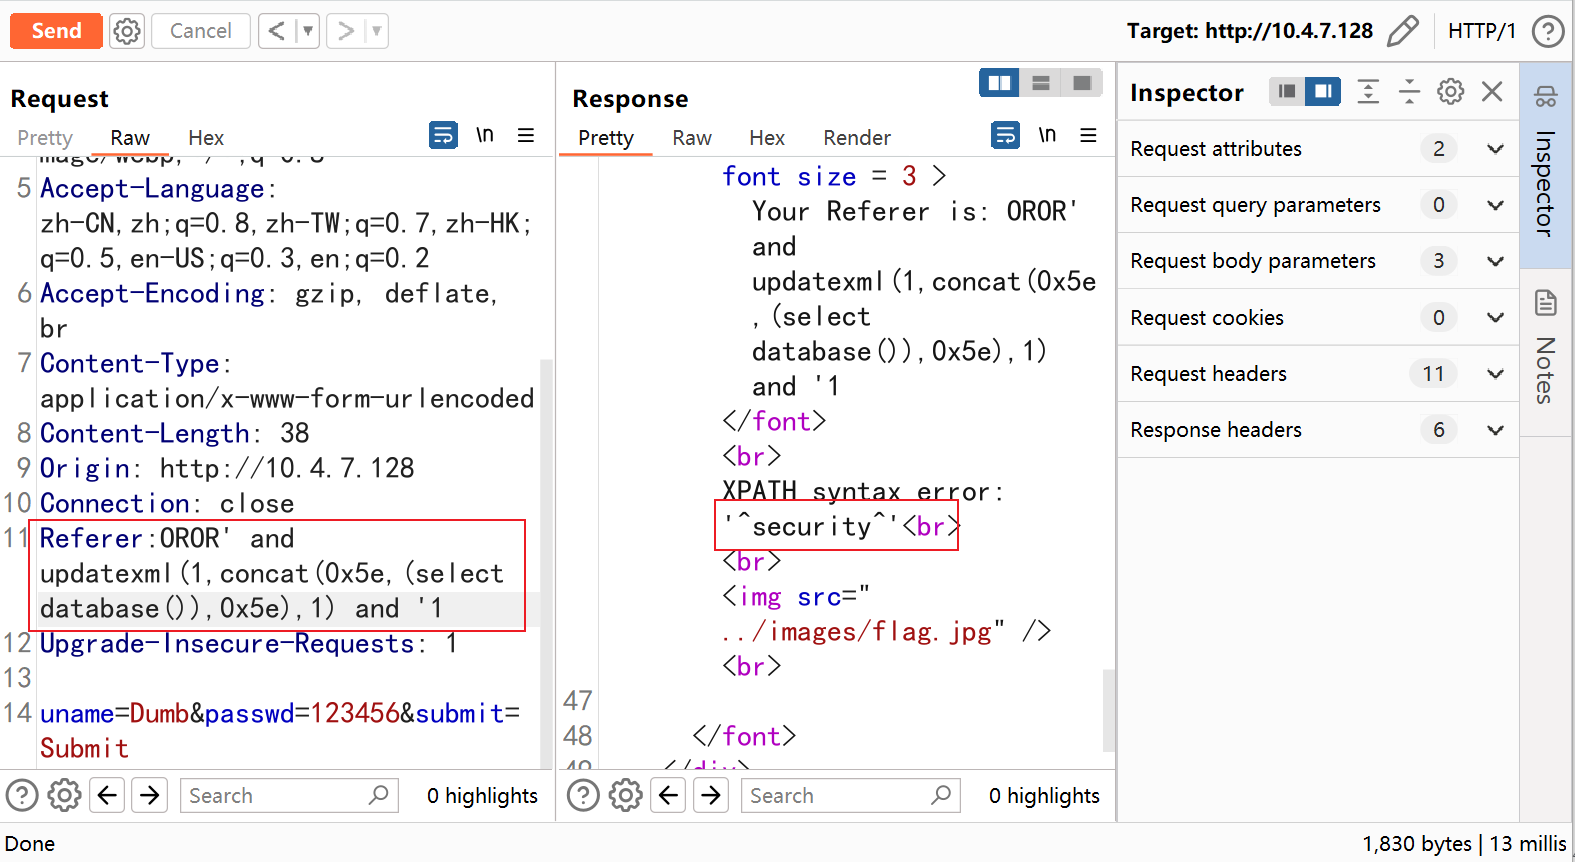Toggle non-printable characters in Request panel
Image resolution: width=1575 pixels, height=862 pixels.
click(485, 135)
